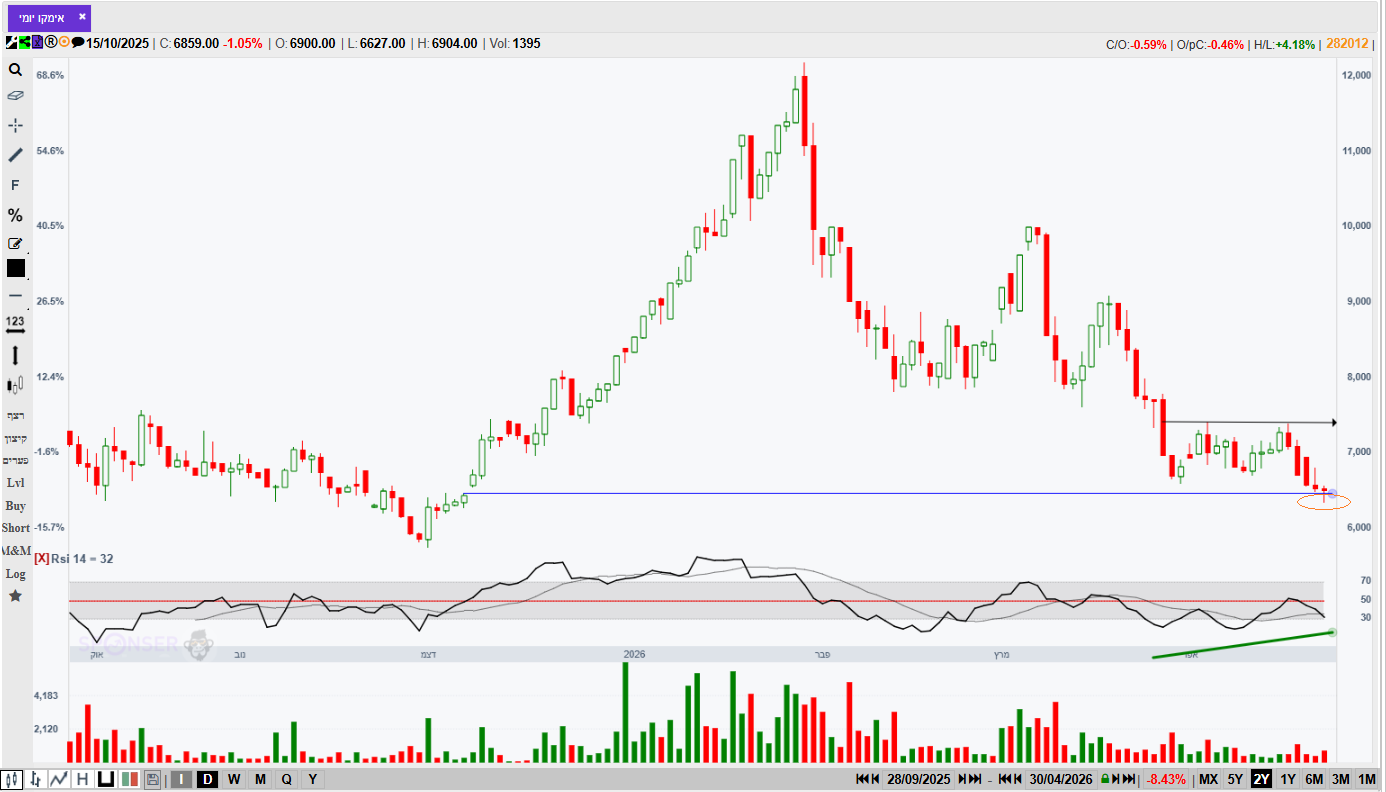This screenshot has width=1386, height=792.
Task: Toggle the קיצון option
Action: pos(15,438)
